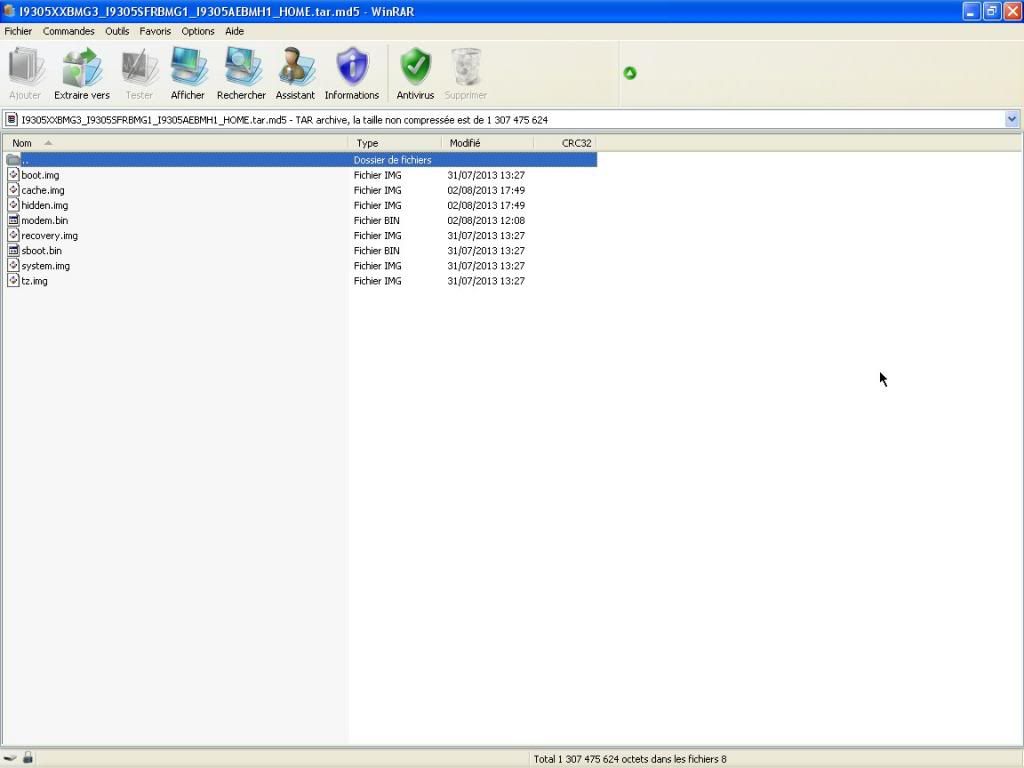Screen dimensions: 1024x768
Task: Minimize the WinRAR window
Action: [x=971, y=11]
